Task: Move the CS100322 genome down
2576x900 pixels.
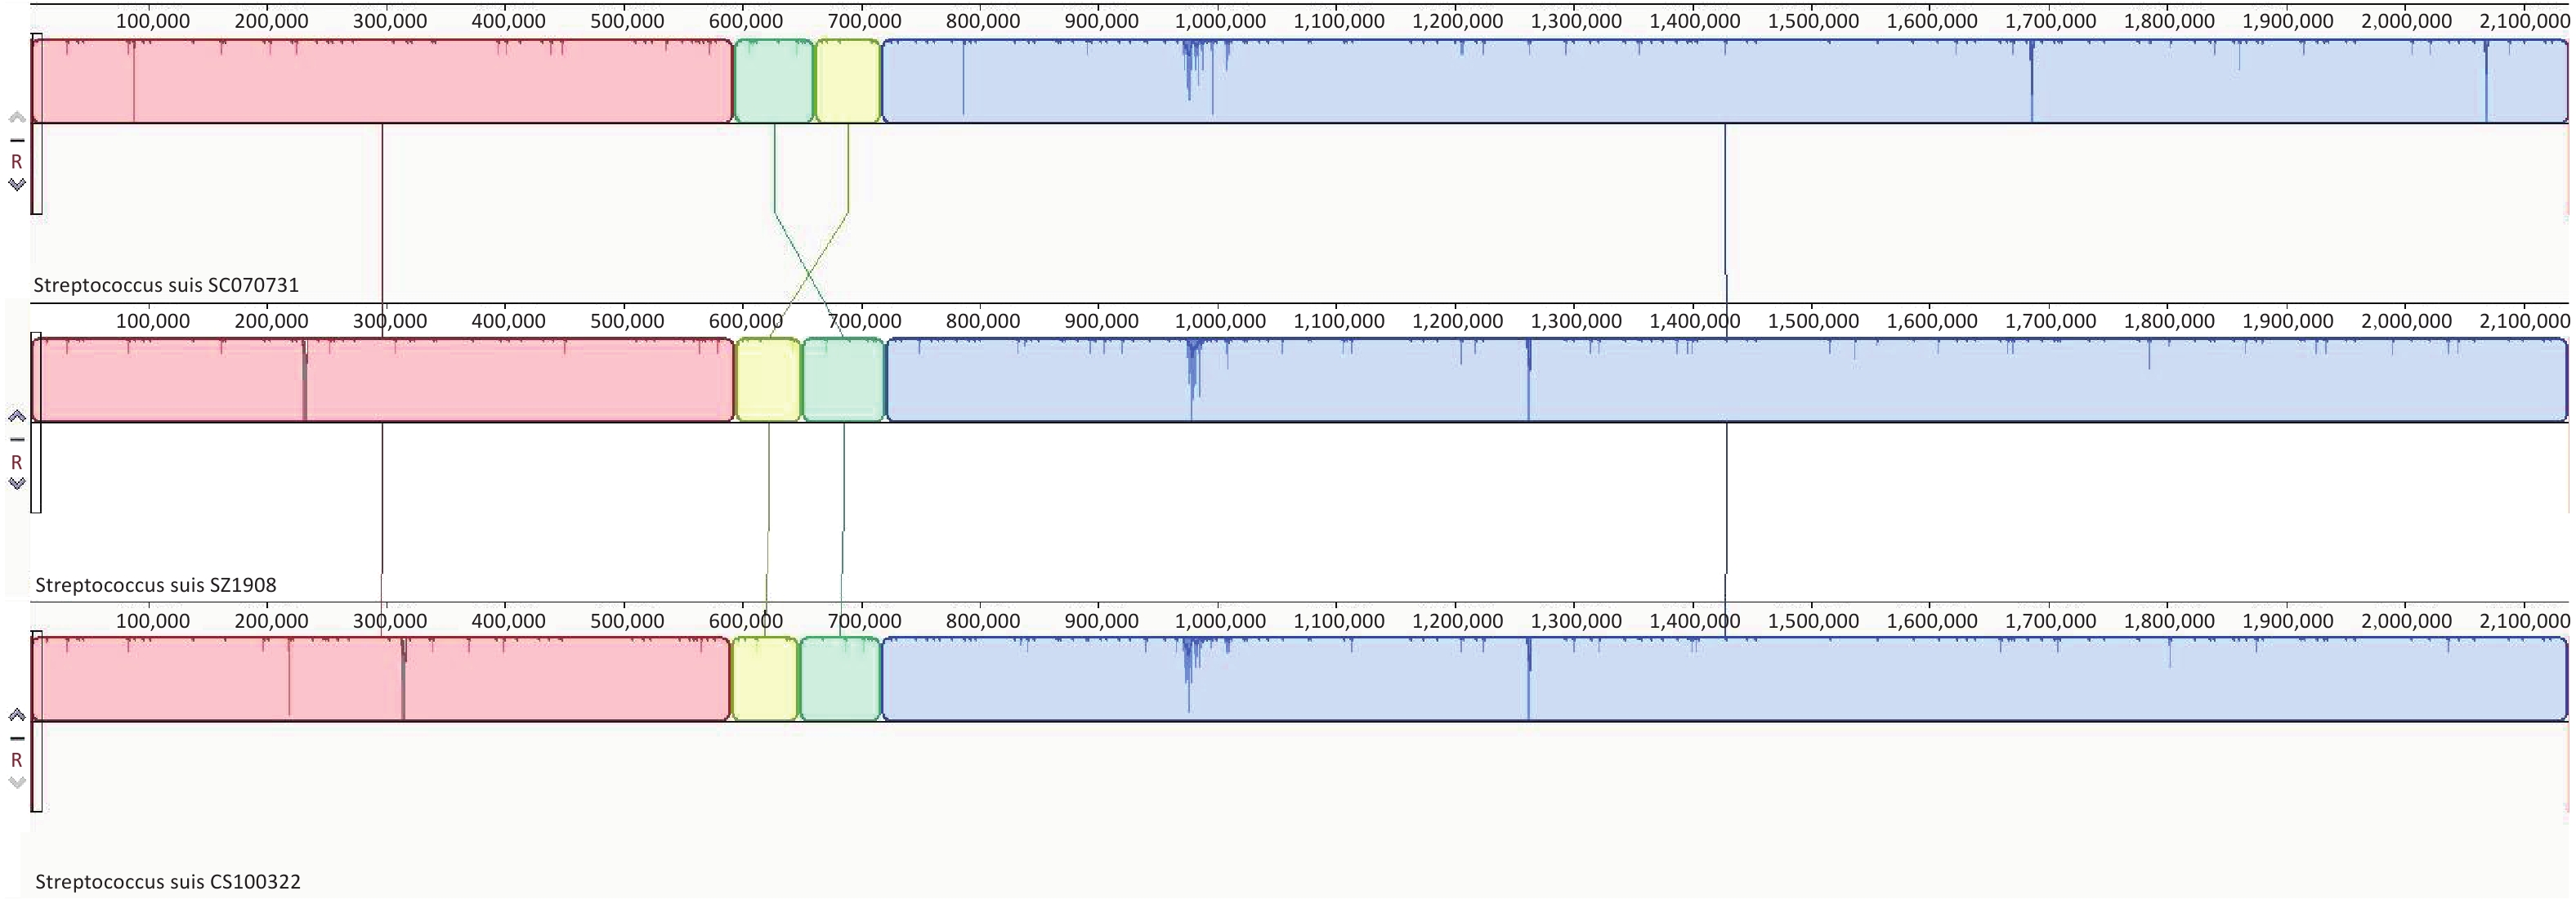Action: click(x=17, y=782)
